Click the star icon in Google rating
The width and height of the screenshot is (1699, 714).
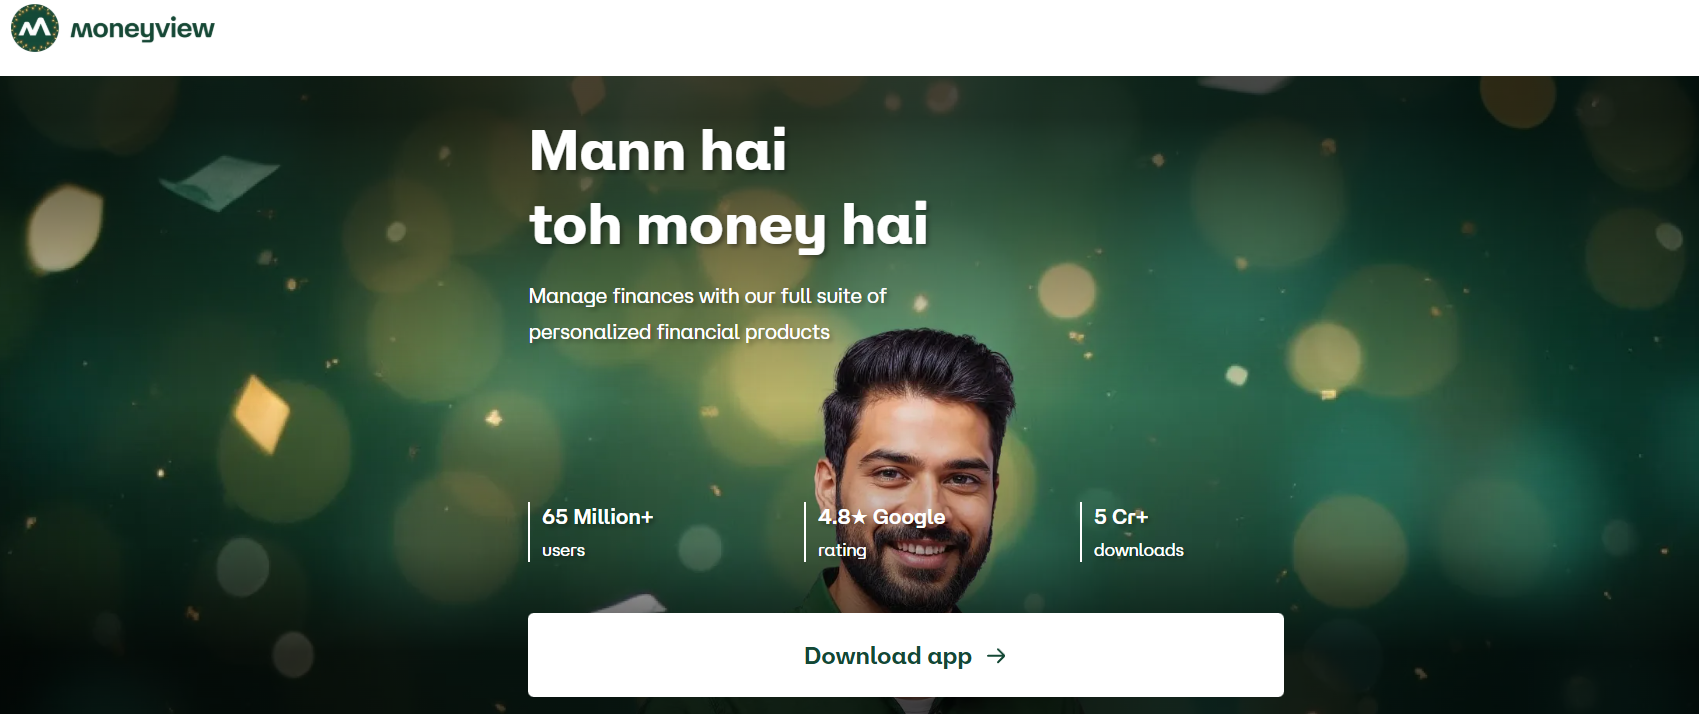coord(860,517)
